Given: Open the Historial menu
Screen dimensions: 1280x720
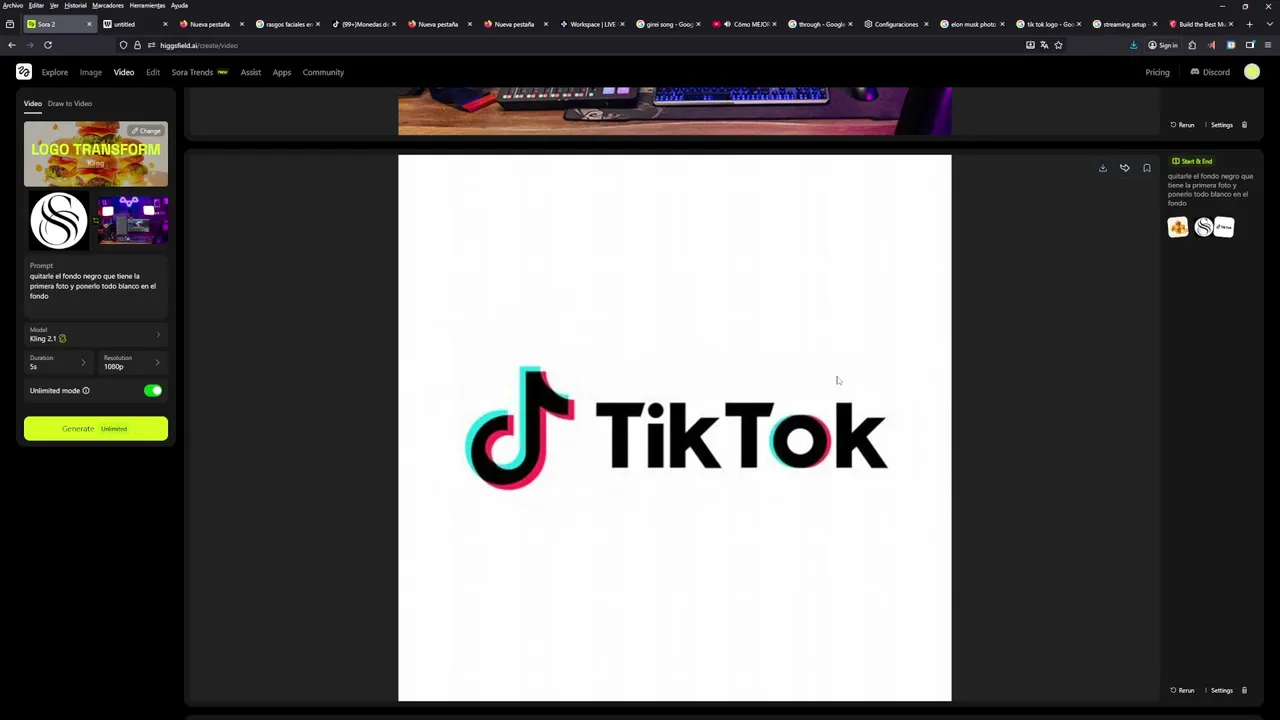Looking at the screenshot, I should [76, 5].
